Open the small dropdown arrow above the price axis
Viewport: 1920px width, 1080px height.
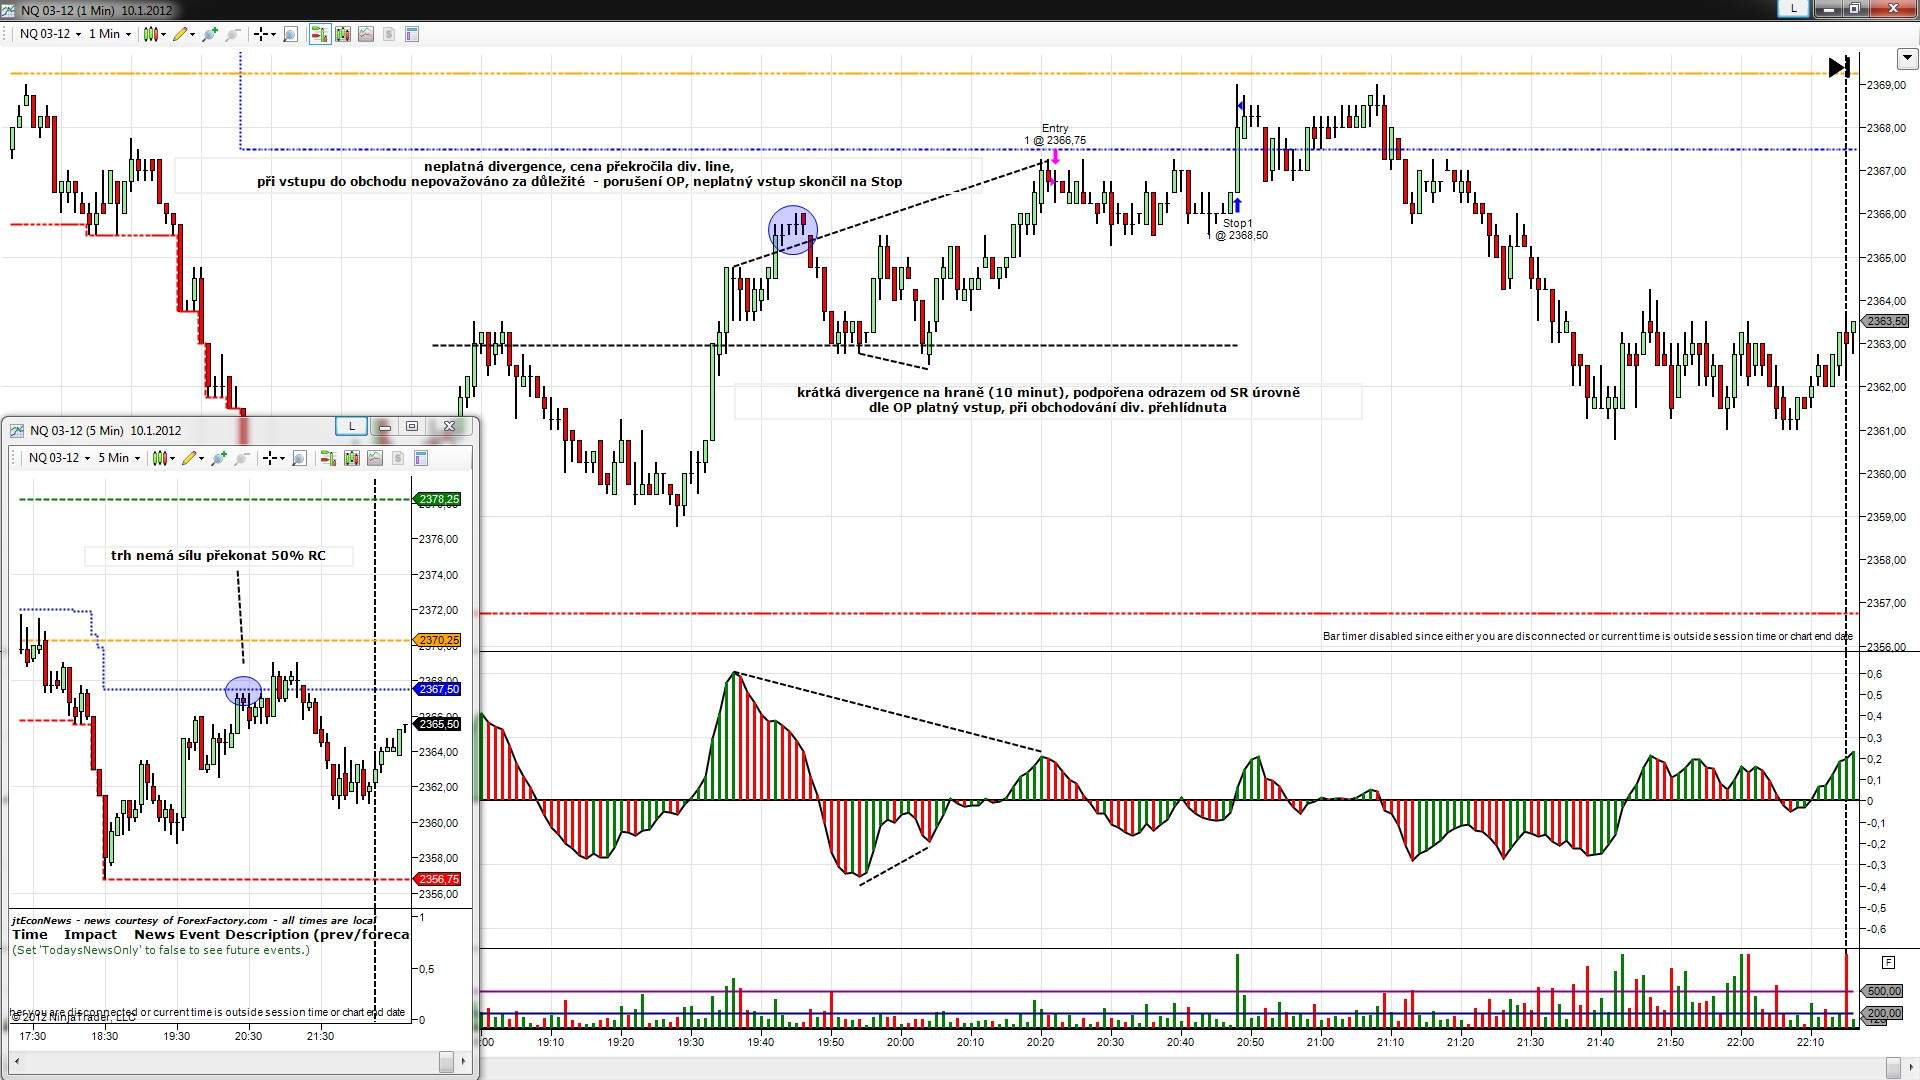pyautogui.click(x=1906, y=58)
